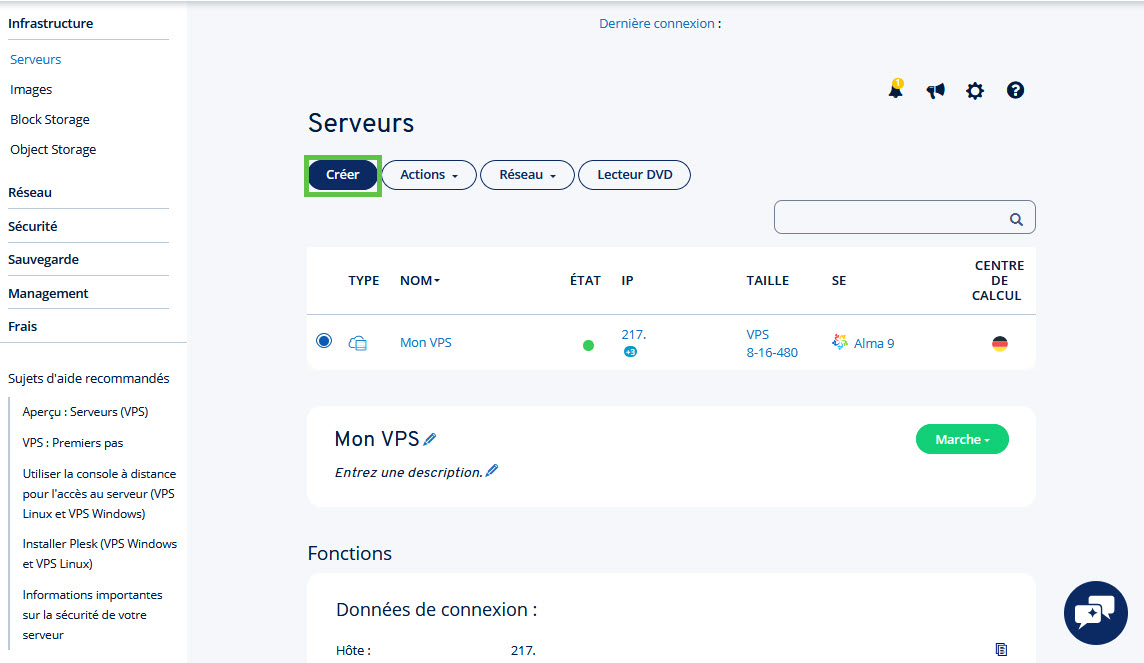Click the Mon VPS detail heading
Image resolution: width=1144 pixels, height=663 pixels.
(376, 439)
